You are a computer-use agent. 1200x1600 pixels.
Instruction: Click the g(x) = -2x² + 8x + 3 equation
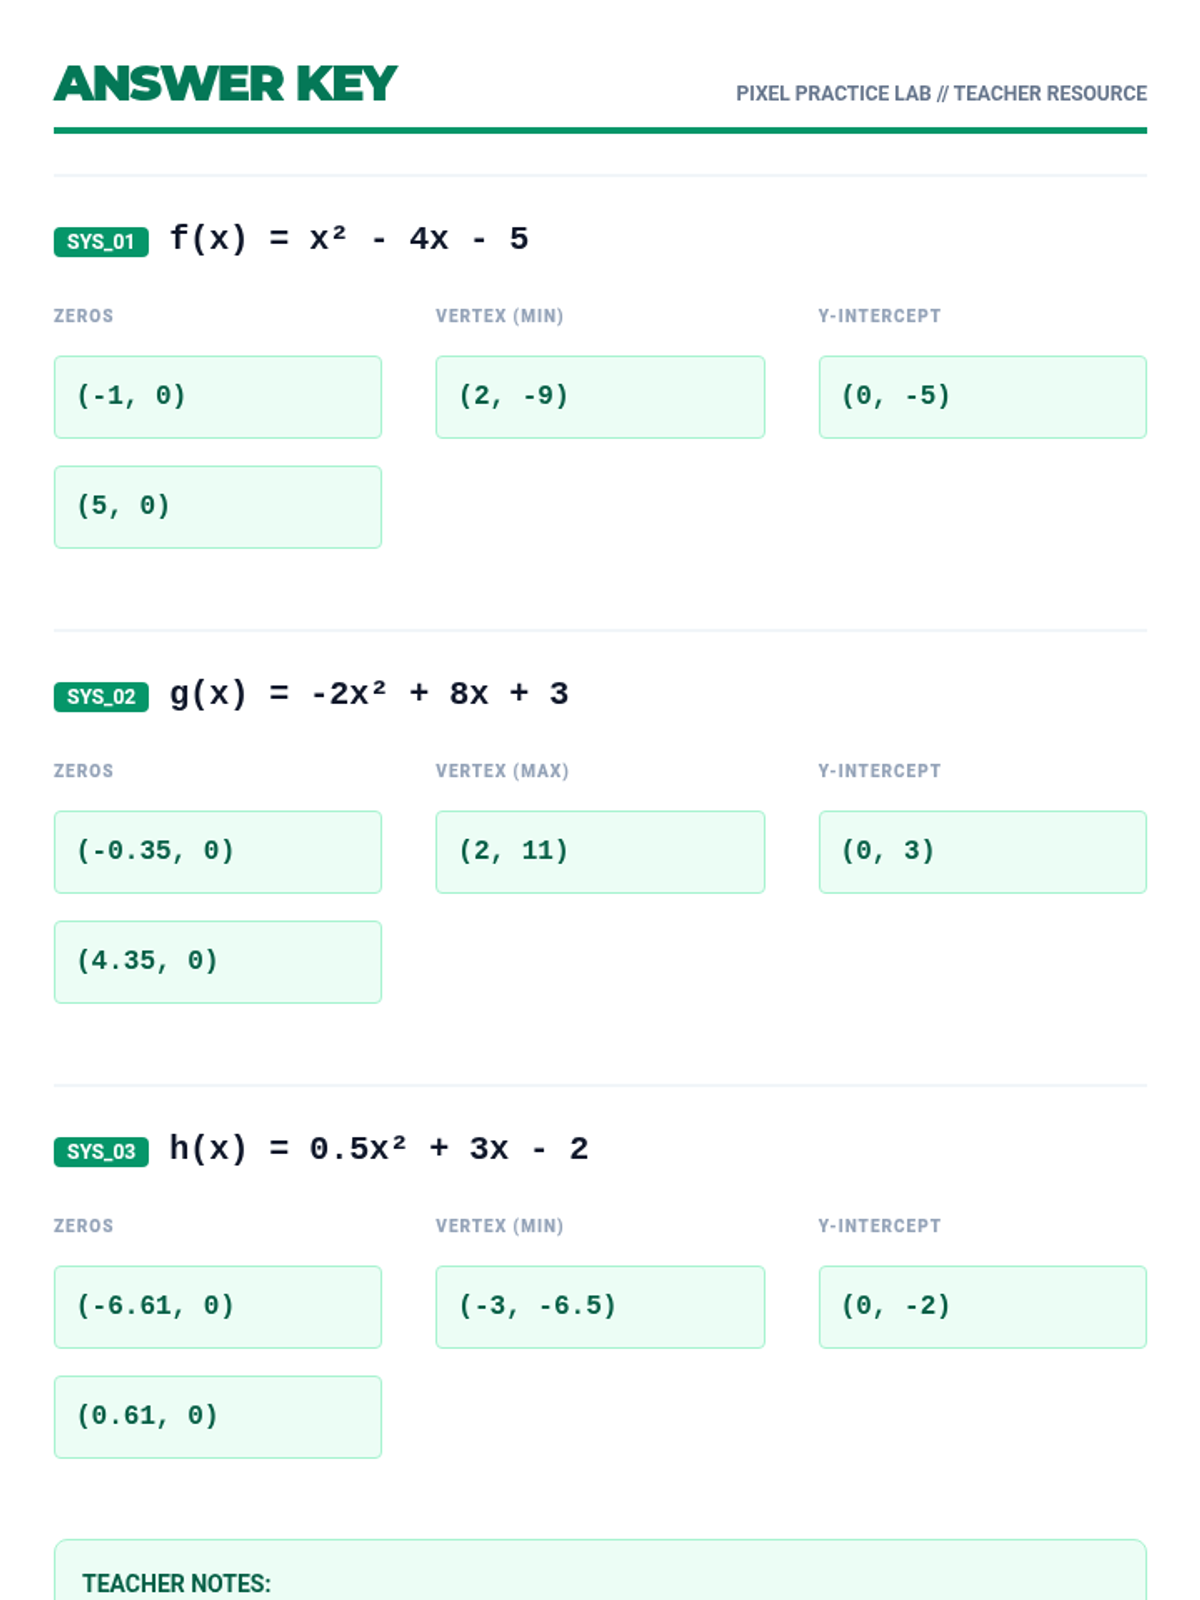[369, 694]
